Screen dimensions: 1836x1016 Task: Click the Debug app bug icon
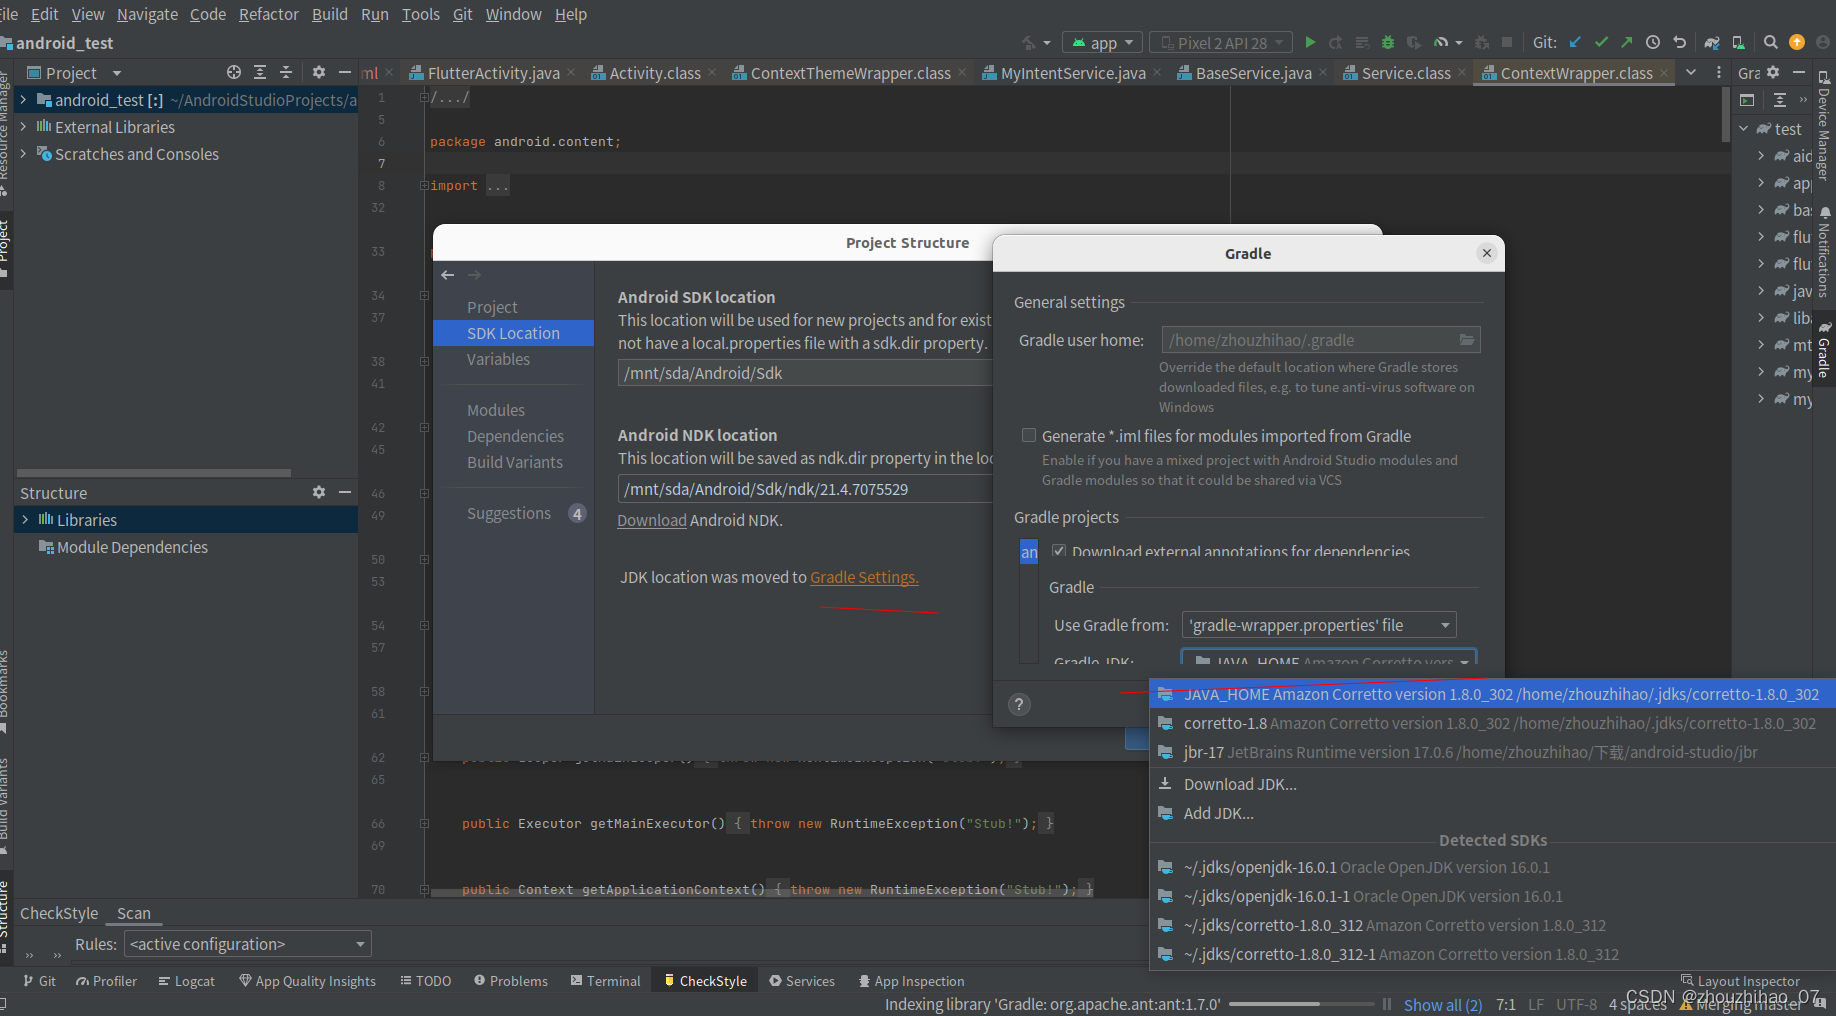click(1388, 43)
